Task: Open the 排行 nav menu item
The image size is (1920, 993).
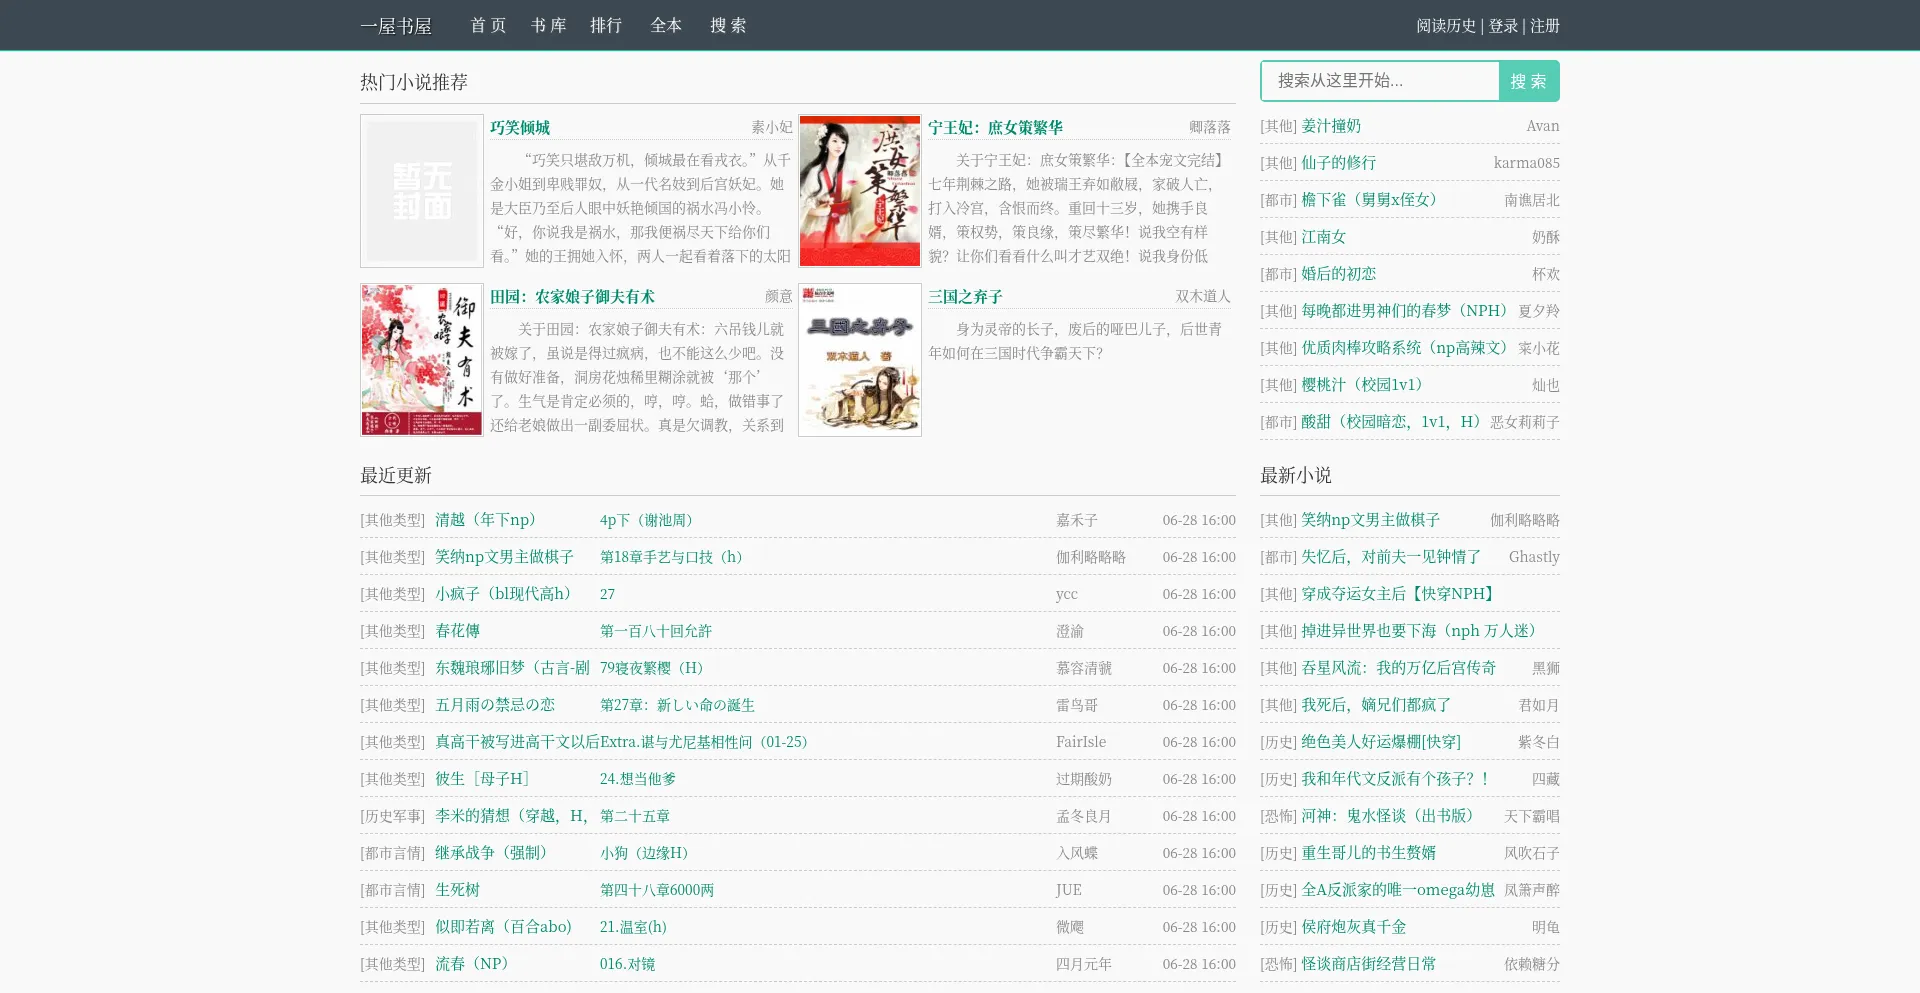Action: click(606, 25)
